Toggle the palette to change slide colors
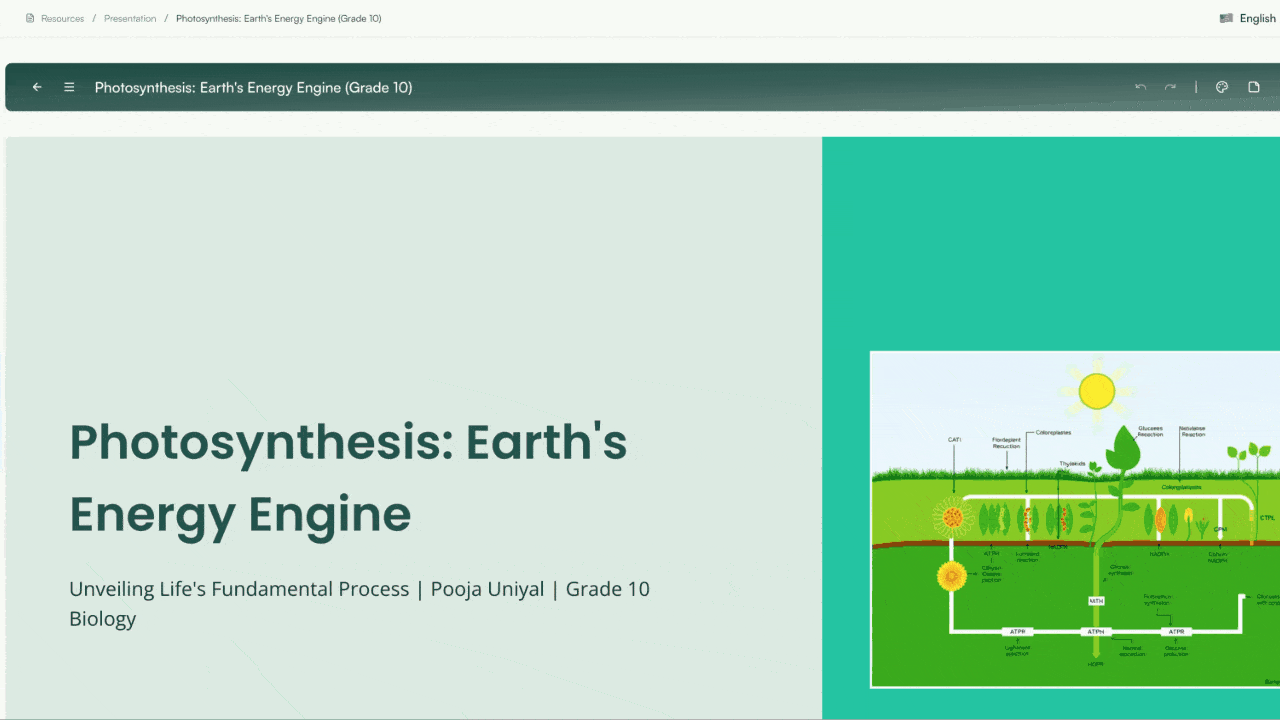Screen dimensions: 1280x720 tap(1221, 87)
